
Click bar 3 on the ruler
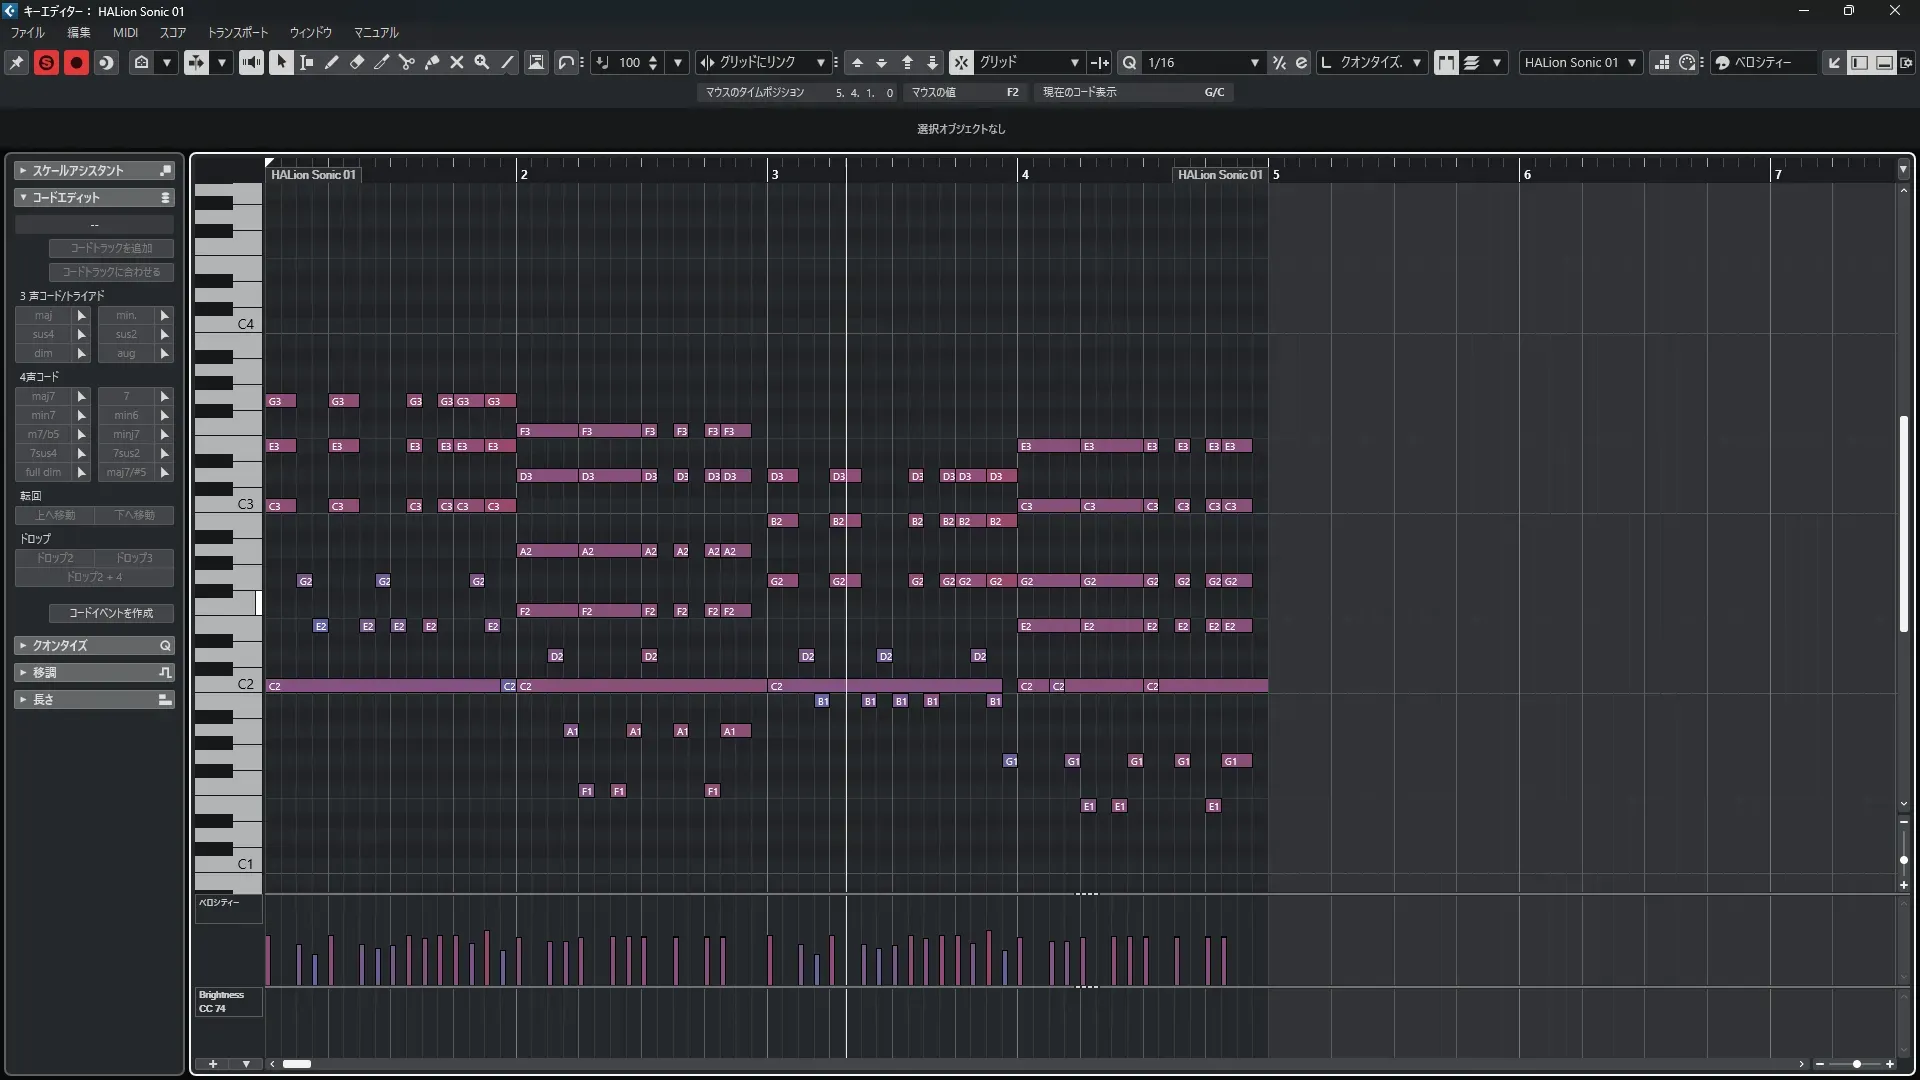click(774, 174)
